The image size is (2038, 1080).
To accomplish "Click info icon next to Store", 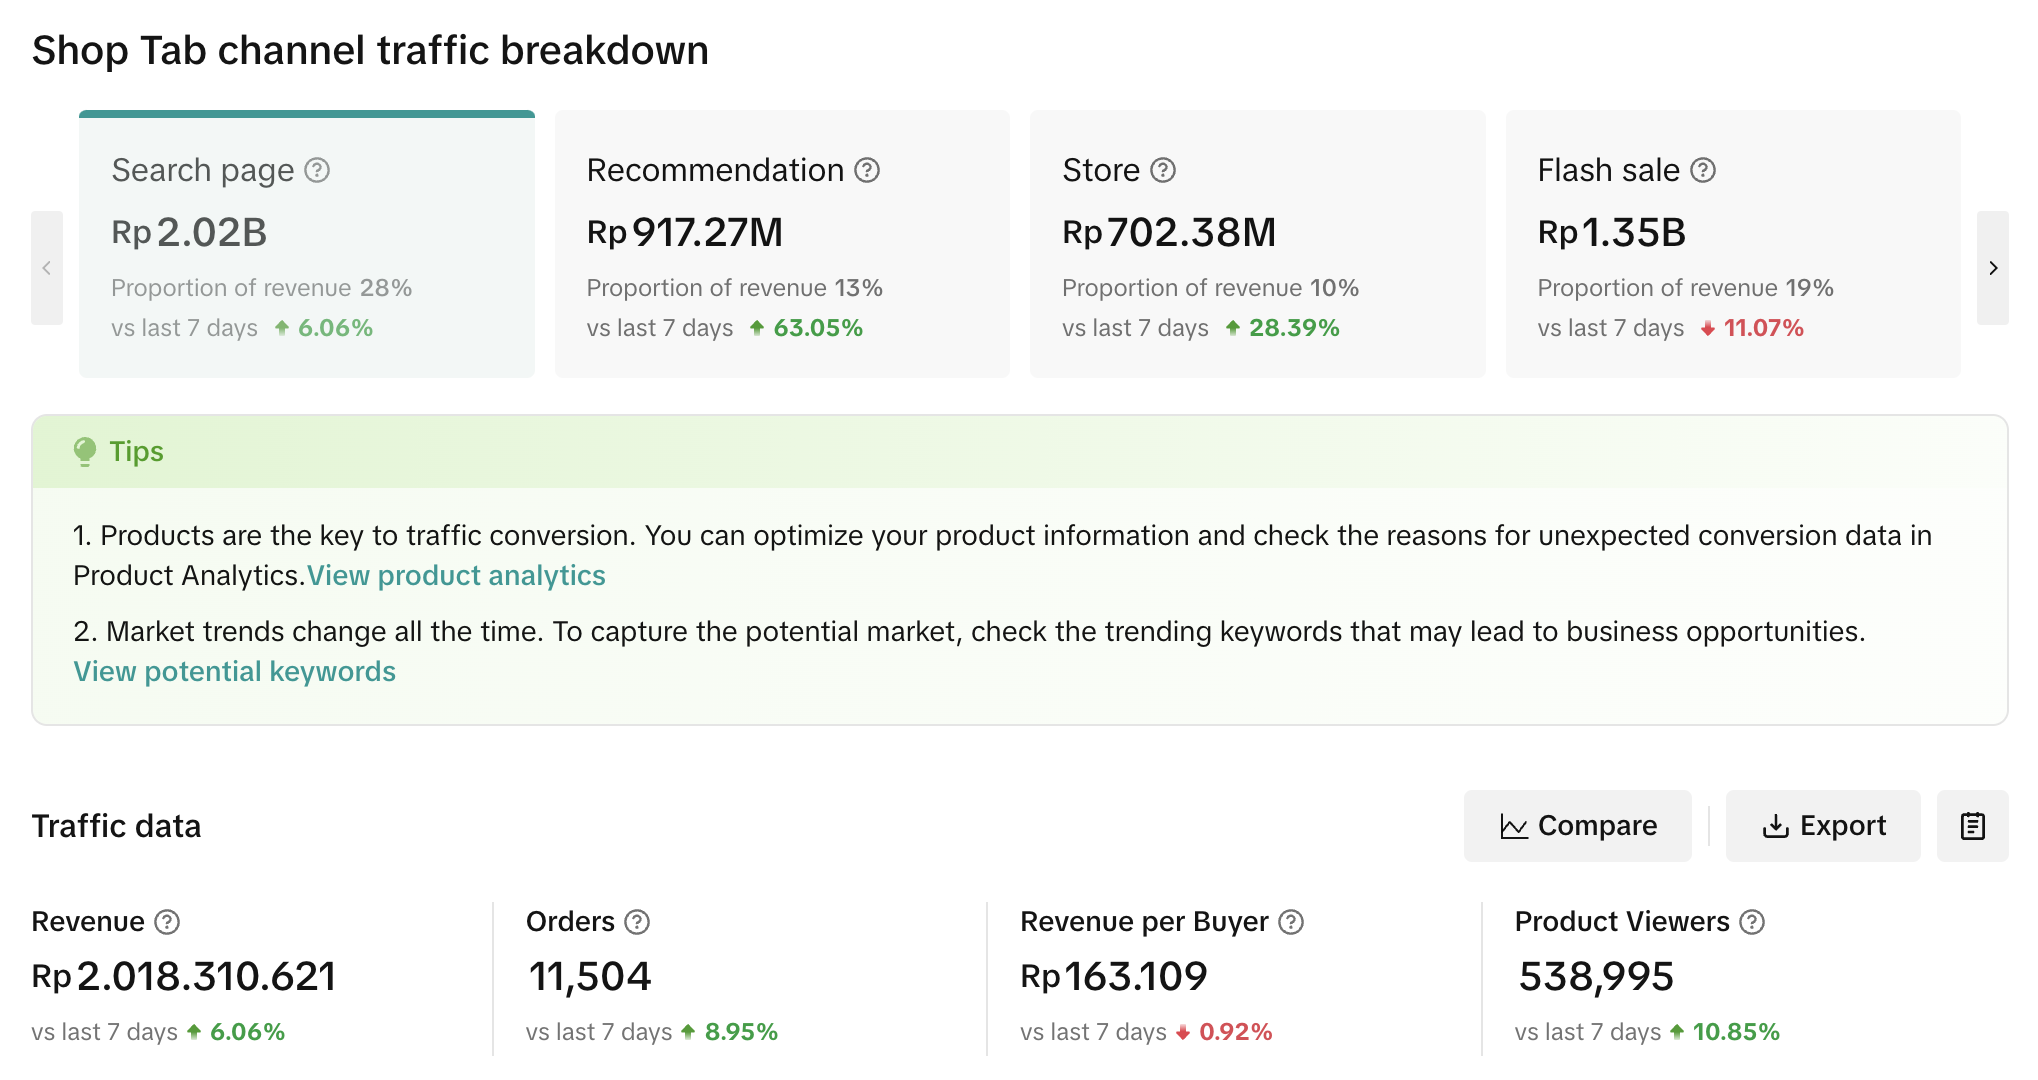I will click(x=1163, y=171).
